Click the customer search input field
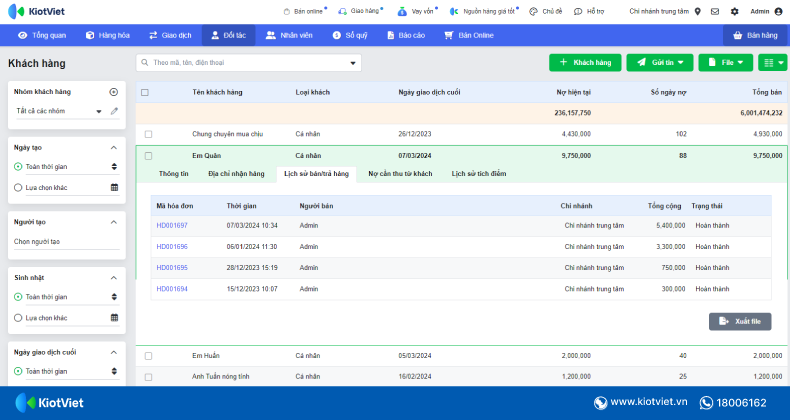 [x=248, y=63]
